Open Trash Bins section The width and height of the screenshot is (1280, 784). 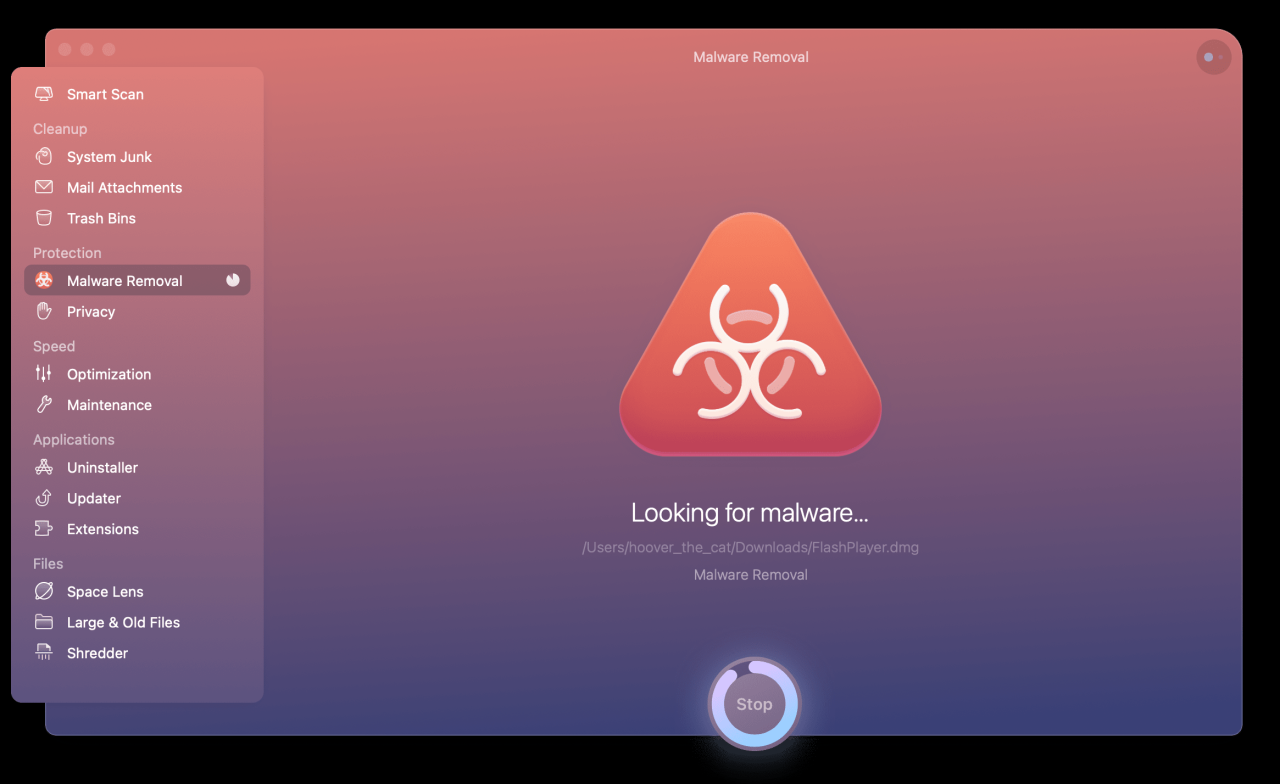point(137,218)
